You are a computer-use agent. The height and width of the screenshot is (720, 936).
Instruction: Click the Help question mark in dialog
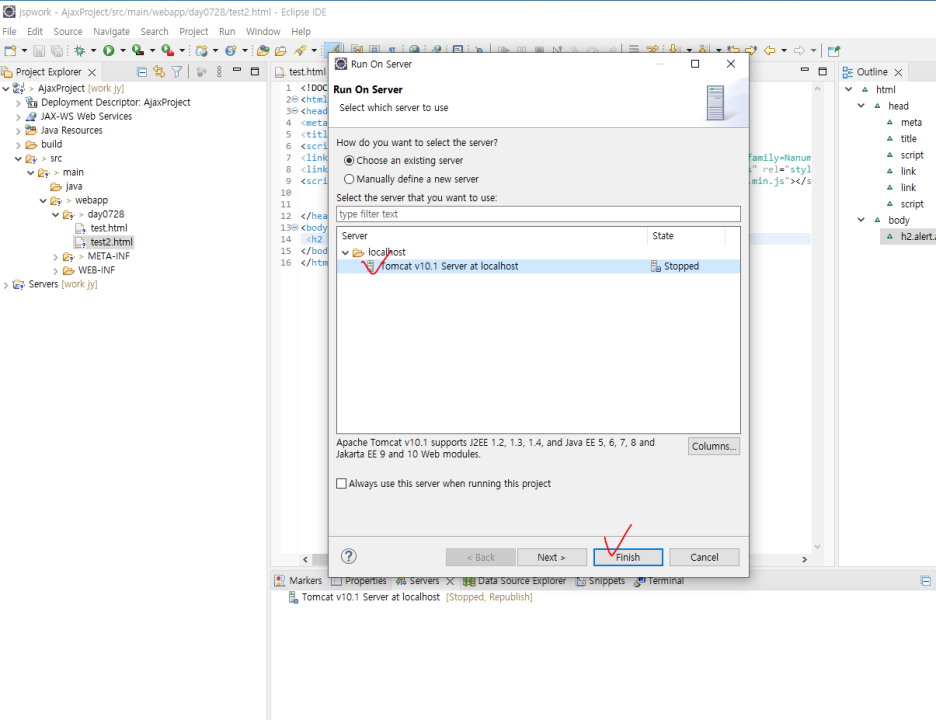pyautogui.click(x=349, y=556)
